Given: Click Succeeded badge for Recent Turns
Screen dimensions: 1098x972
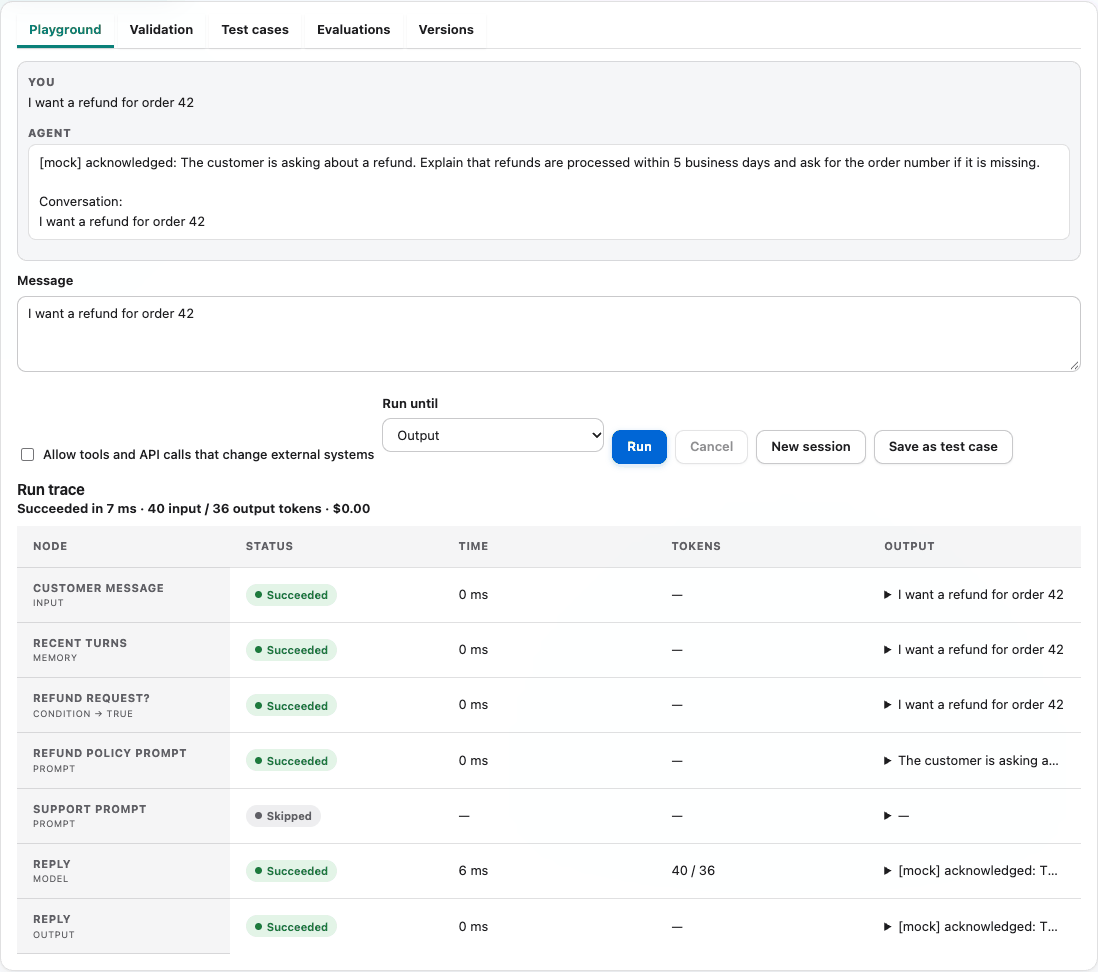Looking at the screenshot, I should 291,650.
